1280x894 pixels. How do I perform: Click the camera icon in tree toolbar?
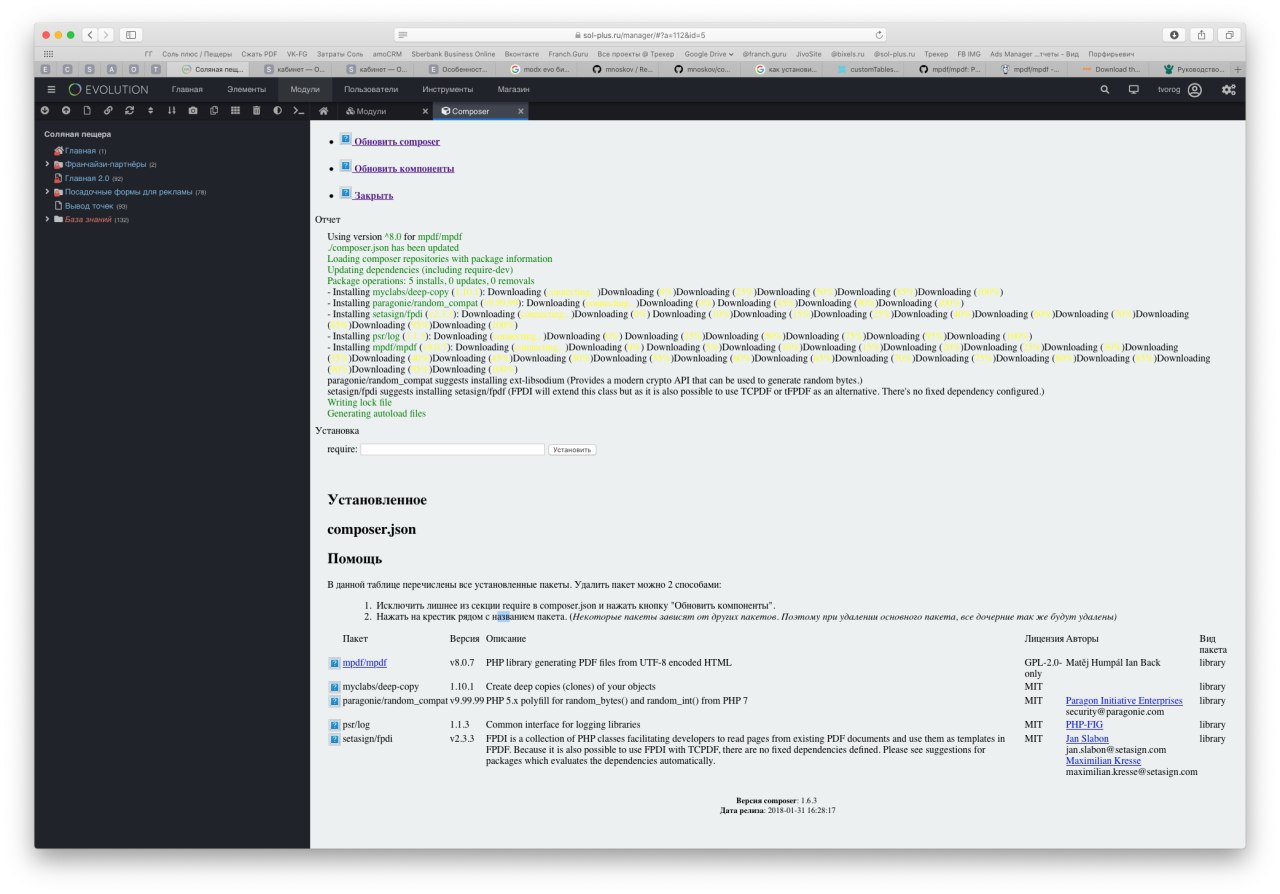click(193, 111)
